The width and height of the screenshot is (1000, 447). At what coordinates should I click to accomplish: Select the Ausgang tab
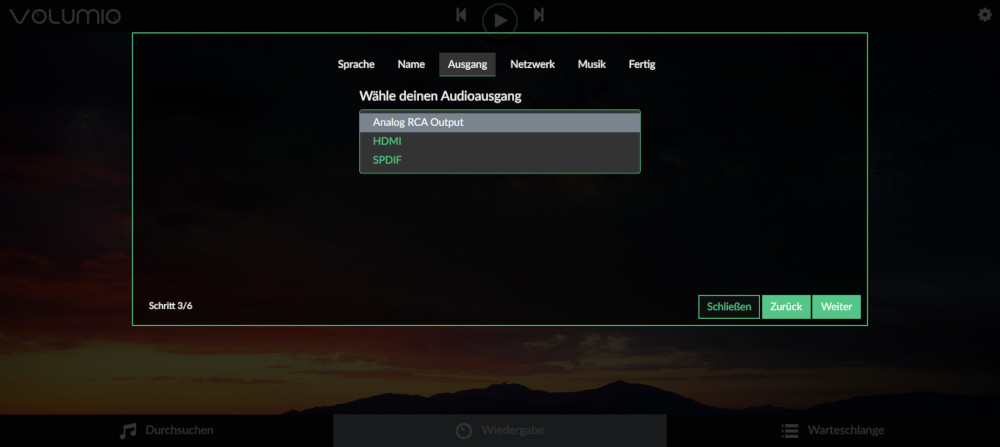pos(467,64)
